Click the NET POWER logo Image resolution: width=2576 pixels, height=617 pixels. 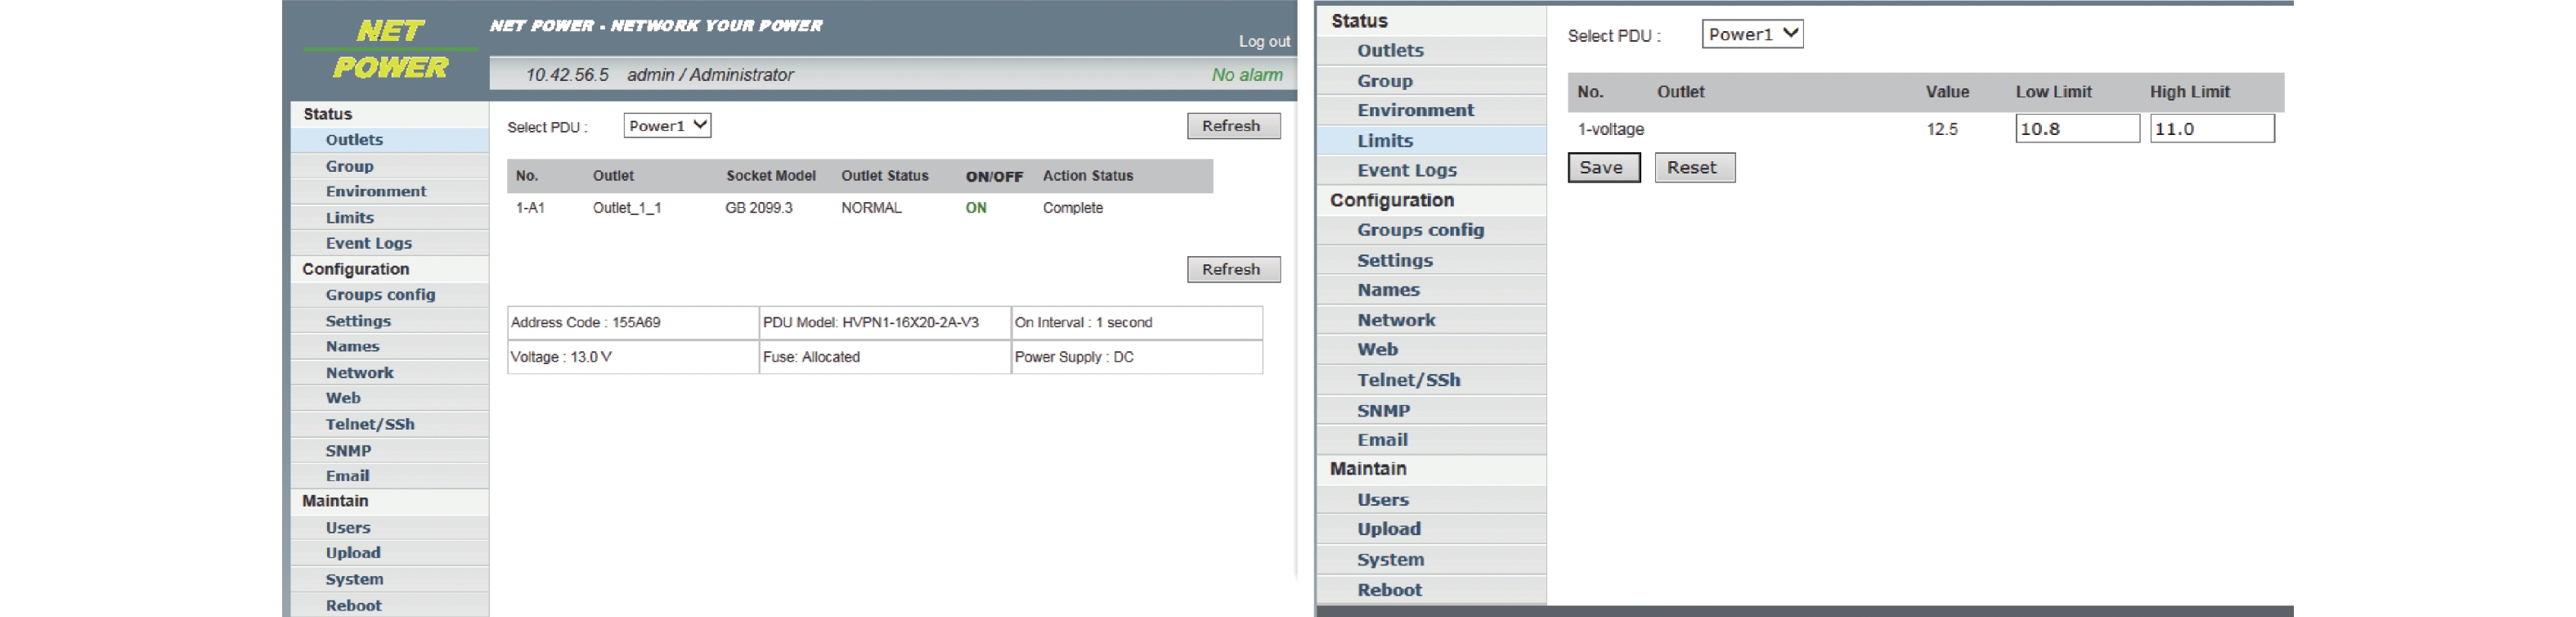[x=390, y=49]
